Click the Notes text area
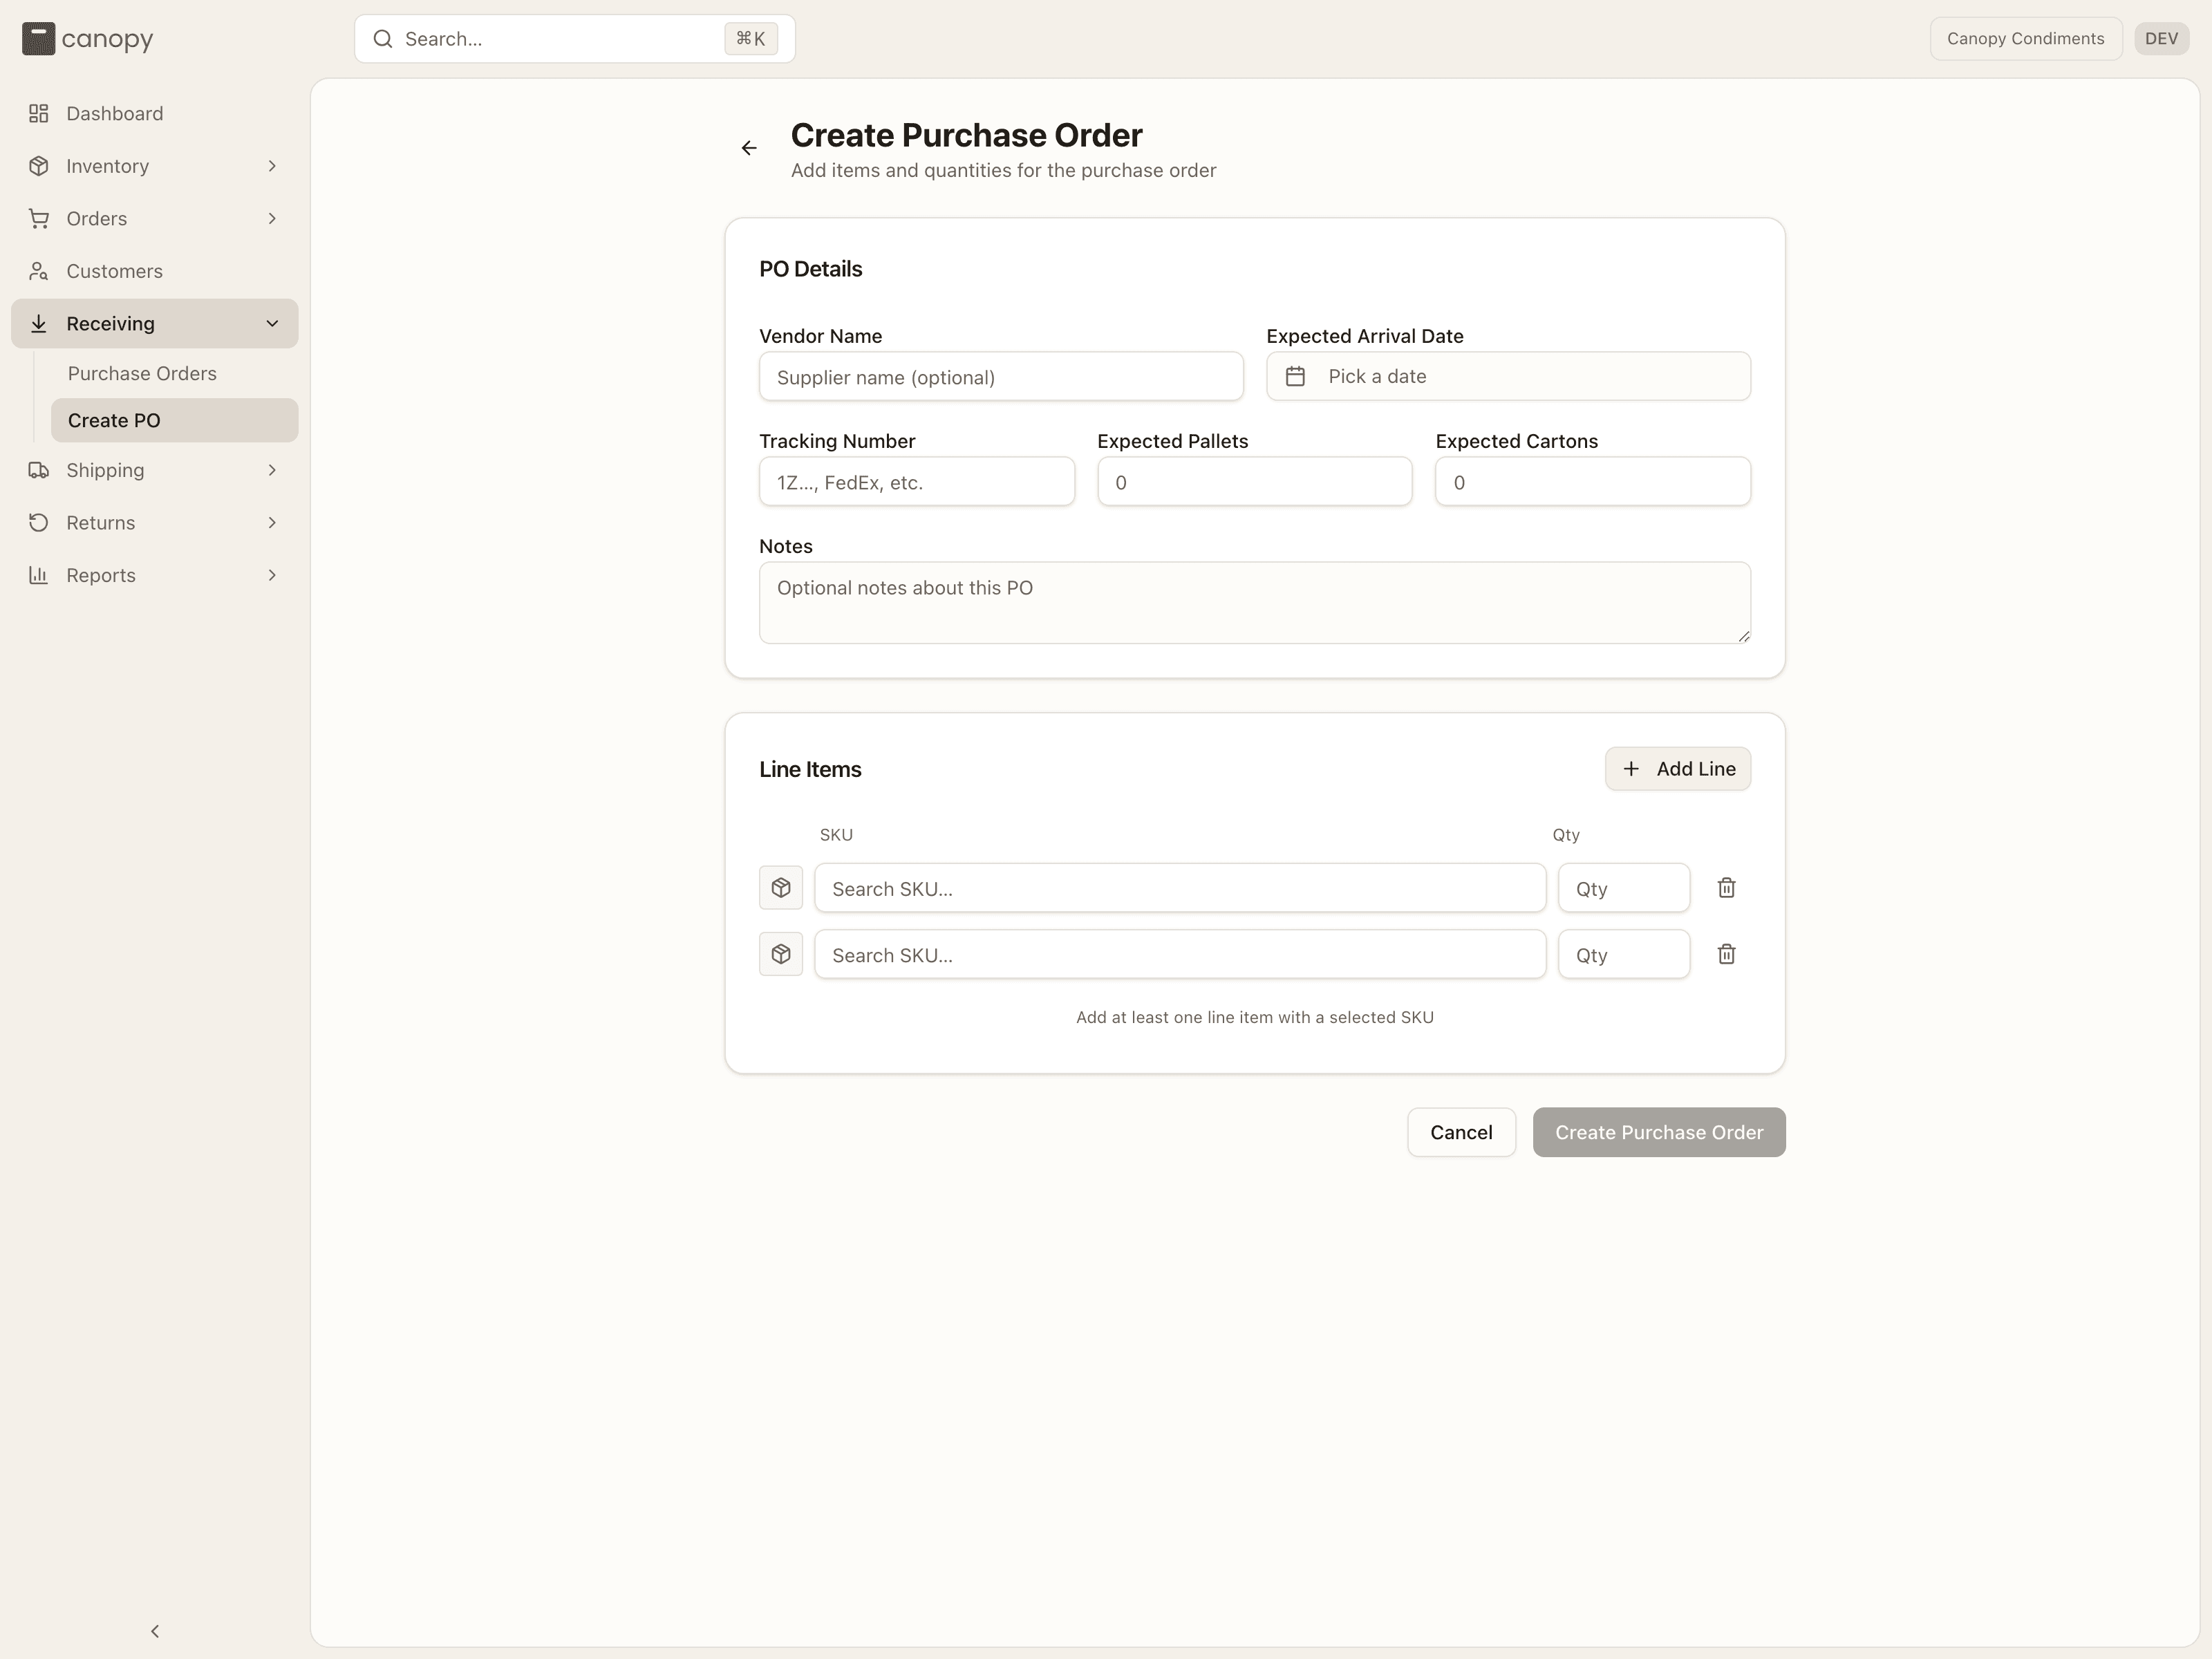 point(1254,603)
